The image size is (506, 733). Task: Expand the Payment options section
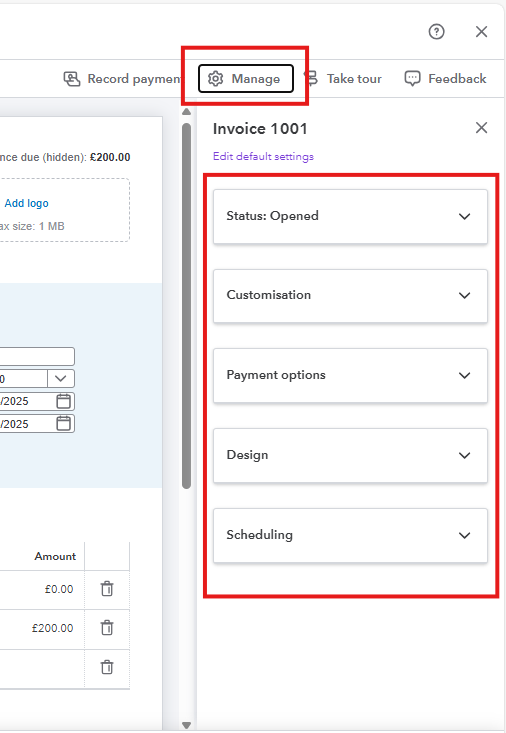350,375
